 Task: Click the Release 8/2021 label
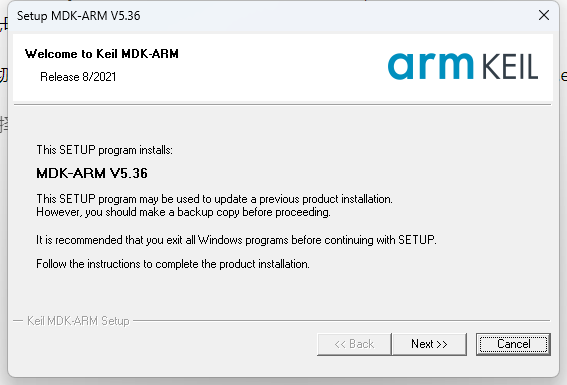(78, 77)
